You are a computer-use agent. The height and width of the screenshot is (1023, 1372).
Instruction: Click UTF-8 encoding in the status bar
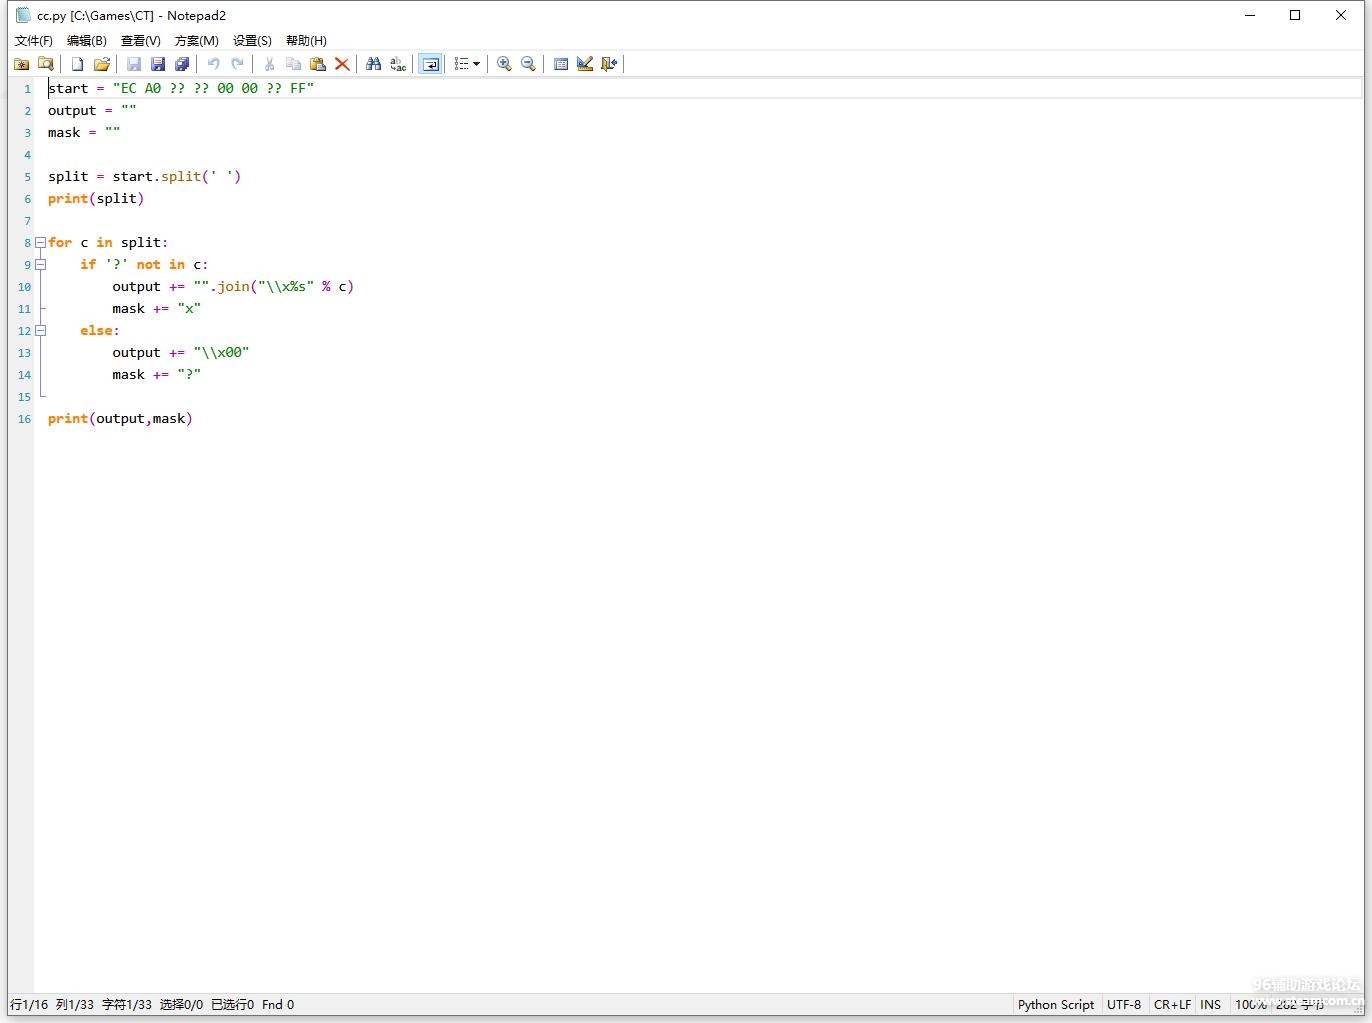coord(1123,1004)
